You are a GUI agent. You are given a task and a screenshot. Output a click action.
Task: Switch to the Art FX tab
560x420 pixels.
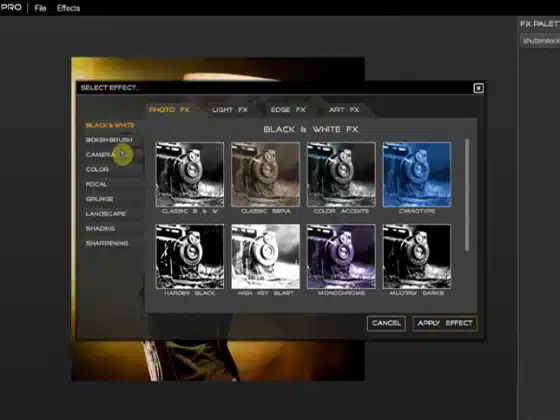pyautogui.click(x=344, y=110)
